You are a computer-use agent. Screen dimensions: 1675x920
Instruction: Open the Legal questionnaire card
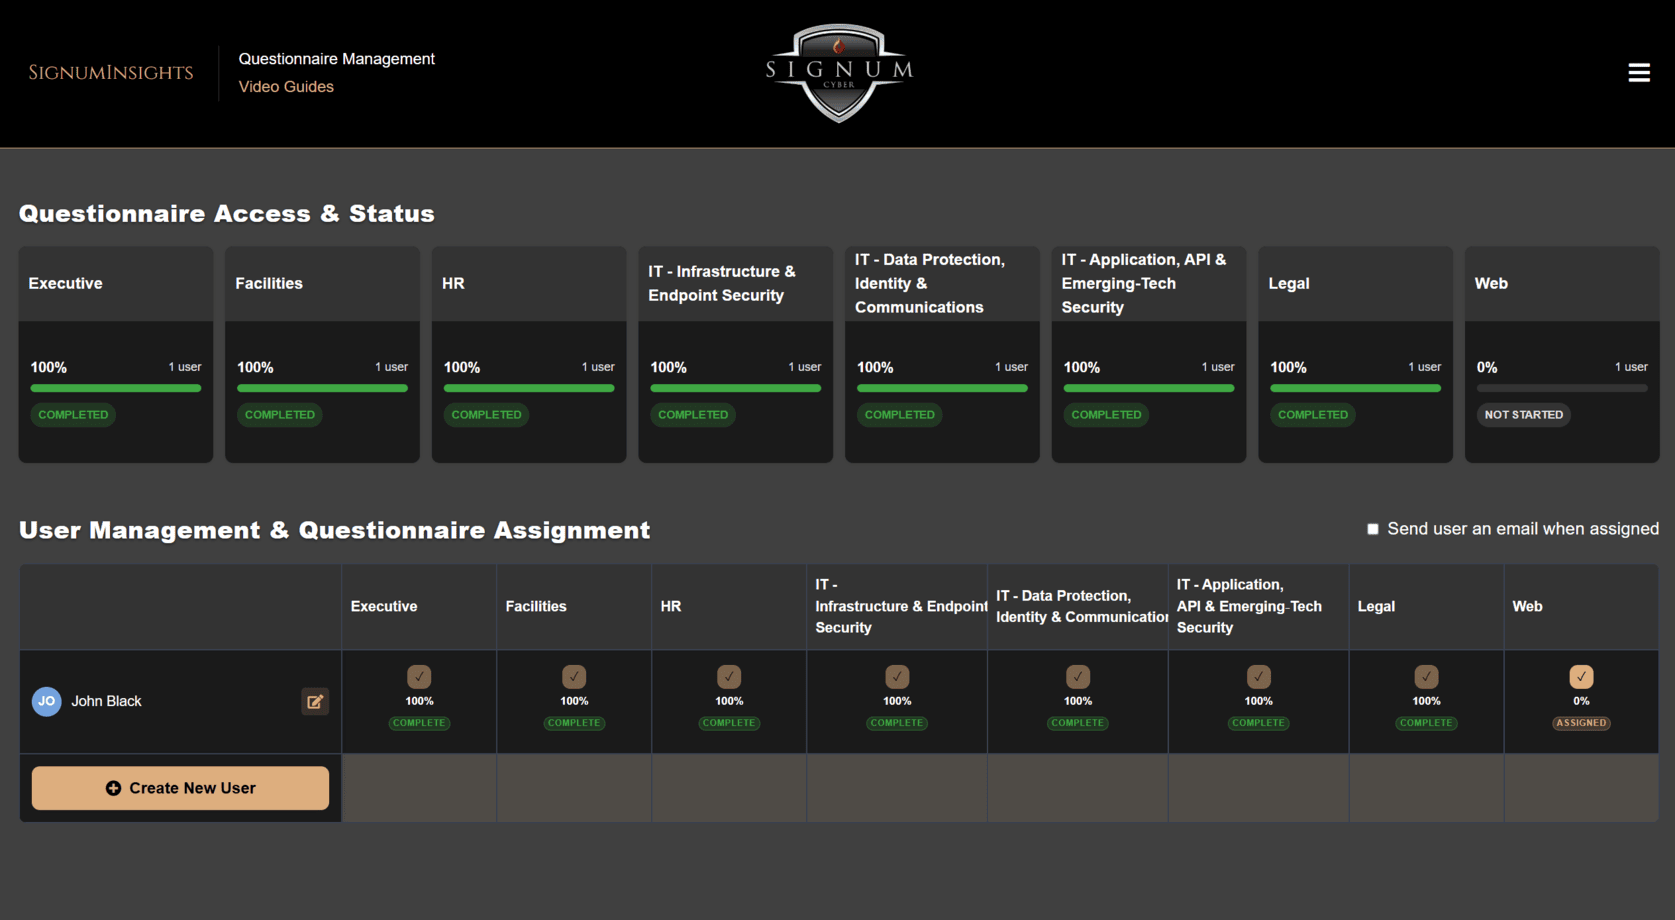pos(1355,355)
